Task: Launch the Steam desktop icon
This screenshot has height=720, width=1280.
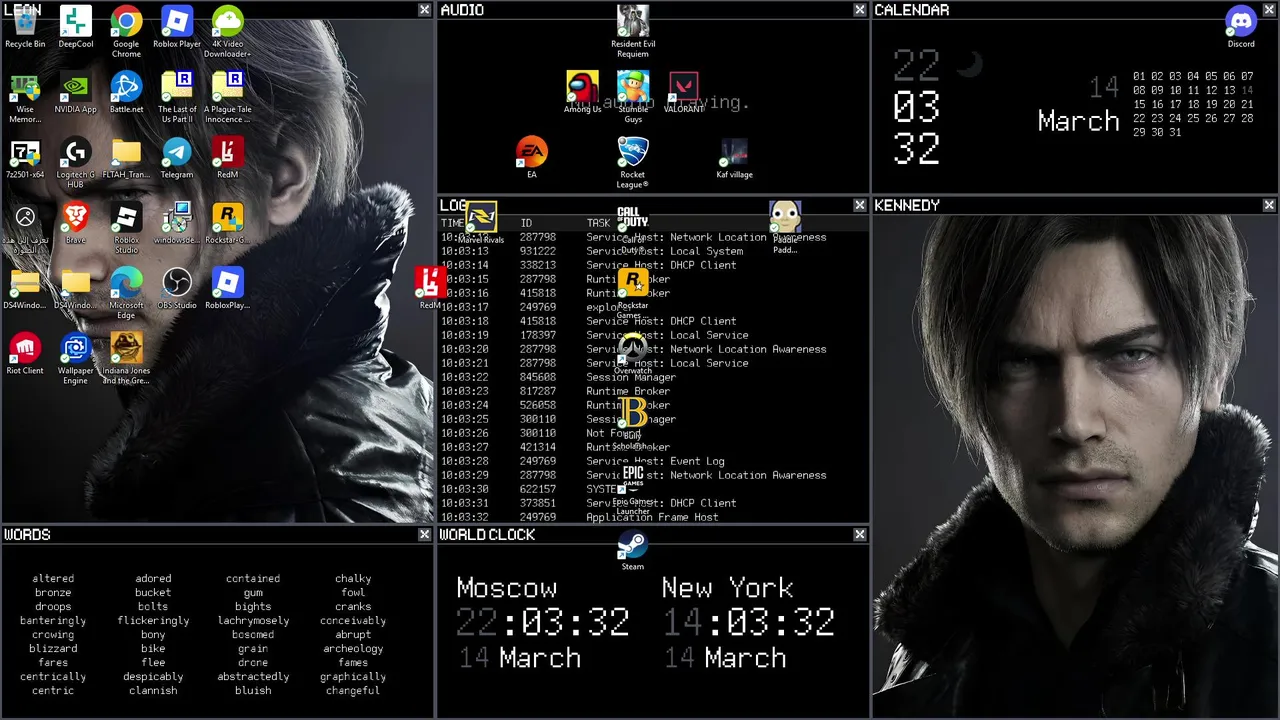Action: pos(633,550)
